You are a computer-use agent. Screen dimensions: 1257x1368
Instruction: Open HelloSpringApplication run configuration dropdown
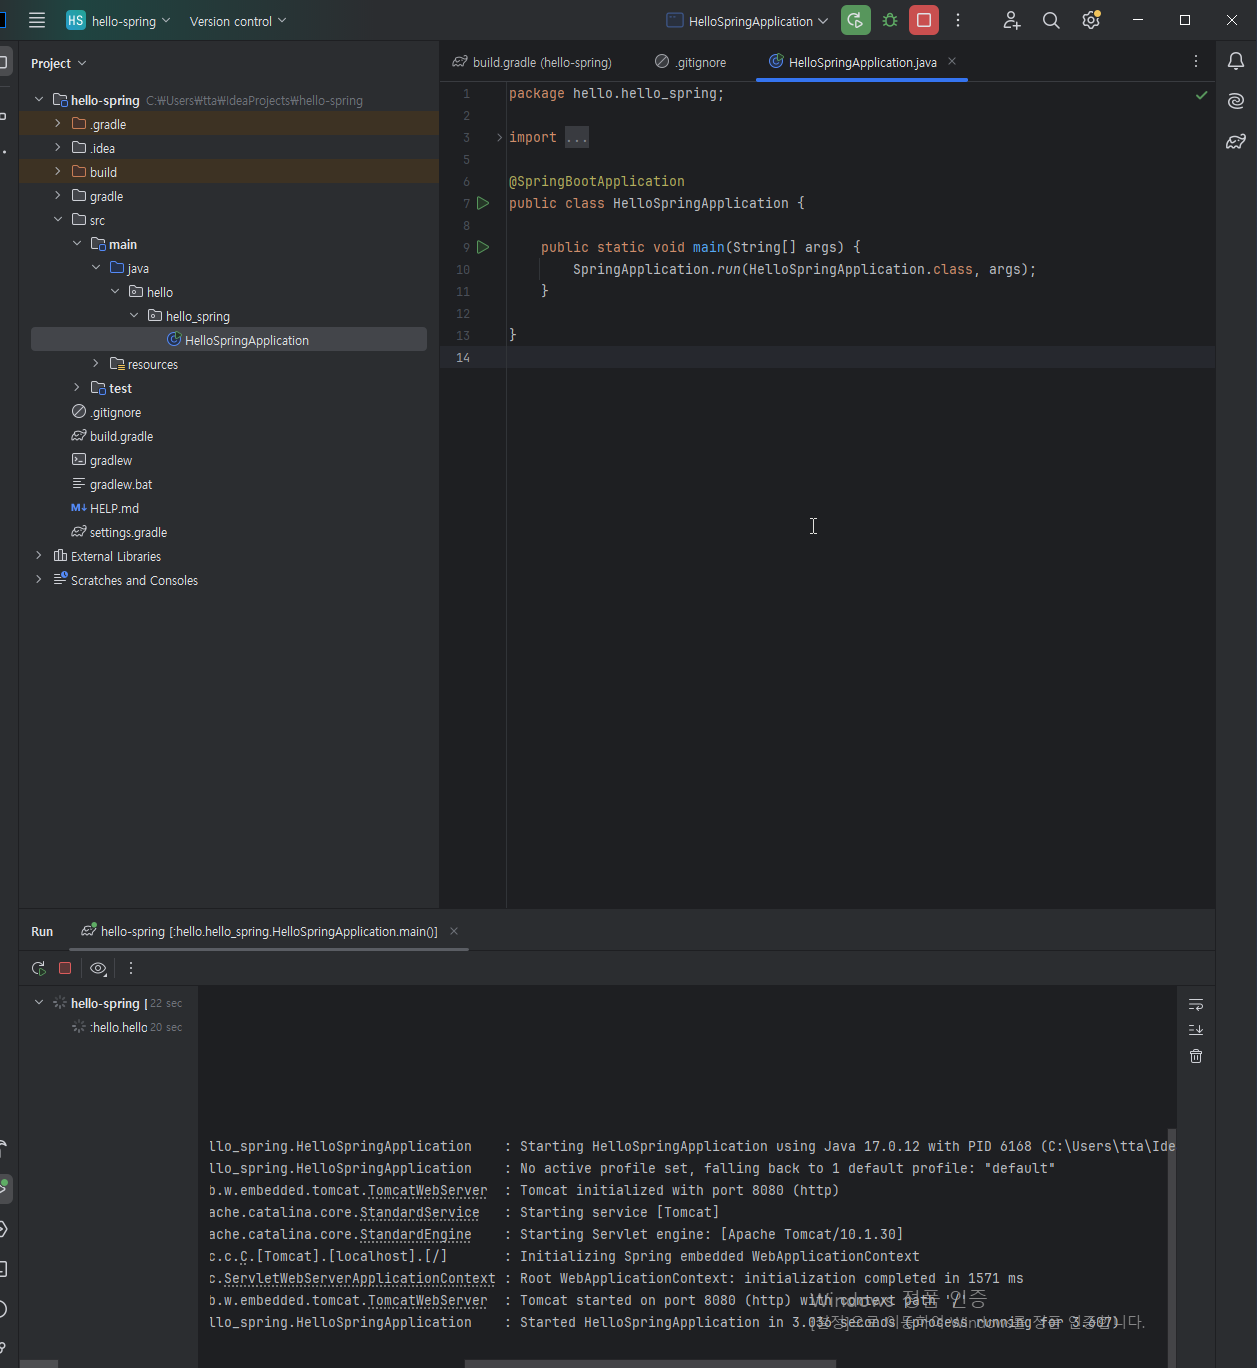748,20
